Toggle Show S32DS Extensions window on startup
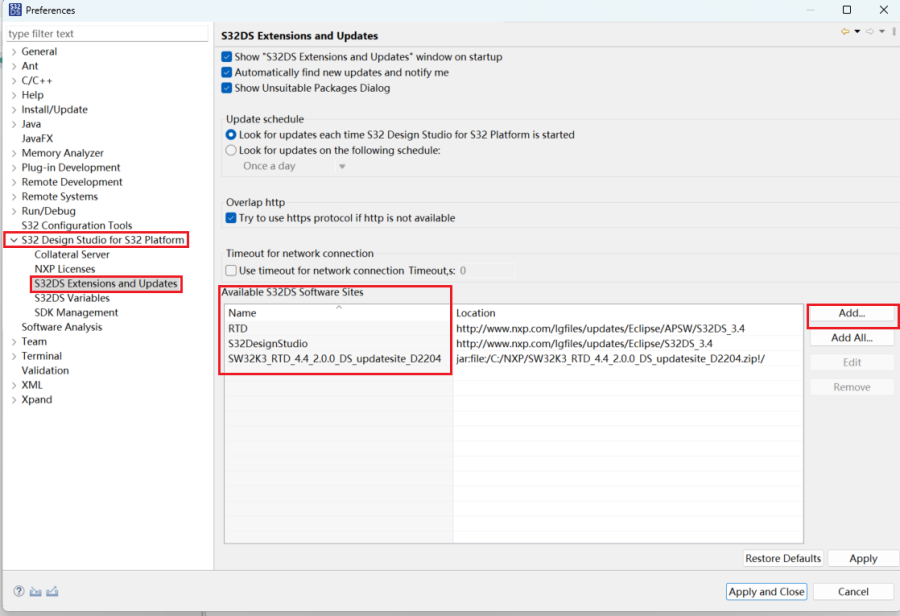The height and width of the screenshot is (616, 900). click(x=227, y=57)
